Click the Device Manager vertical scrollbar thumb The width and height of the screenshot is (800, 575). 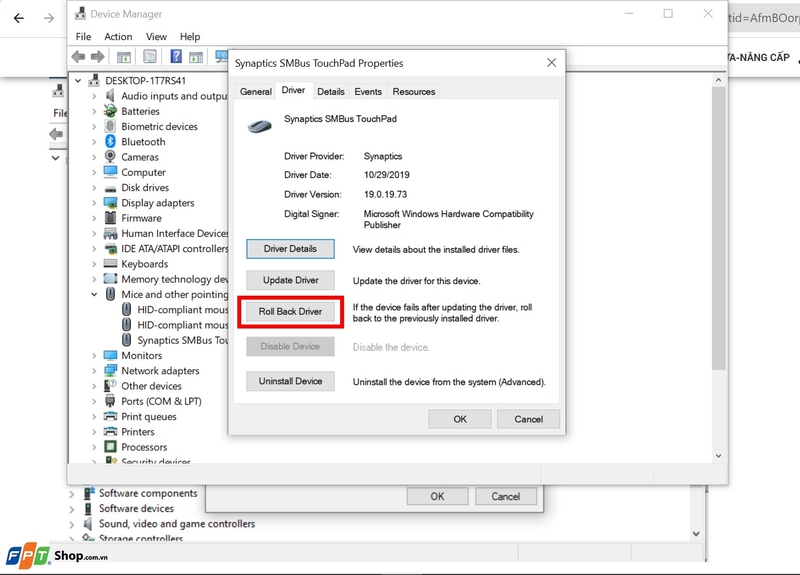point(718,228)
